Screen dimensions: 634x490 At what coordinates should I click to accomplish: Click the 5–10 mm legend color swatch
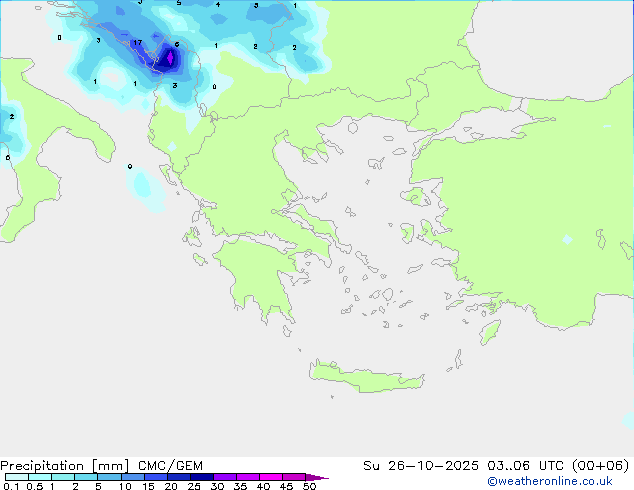[109, 477]
